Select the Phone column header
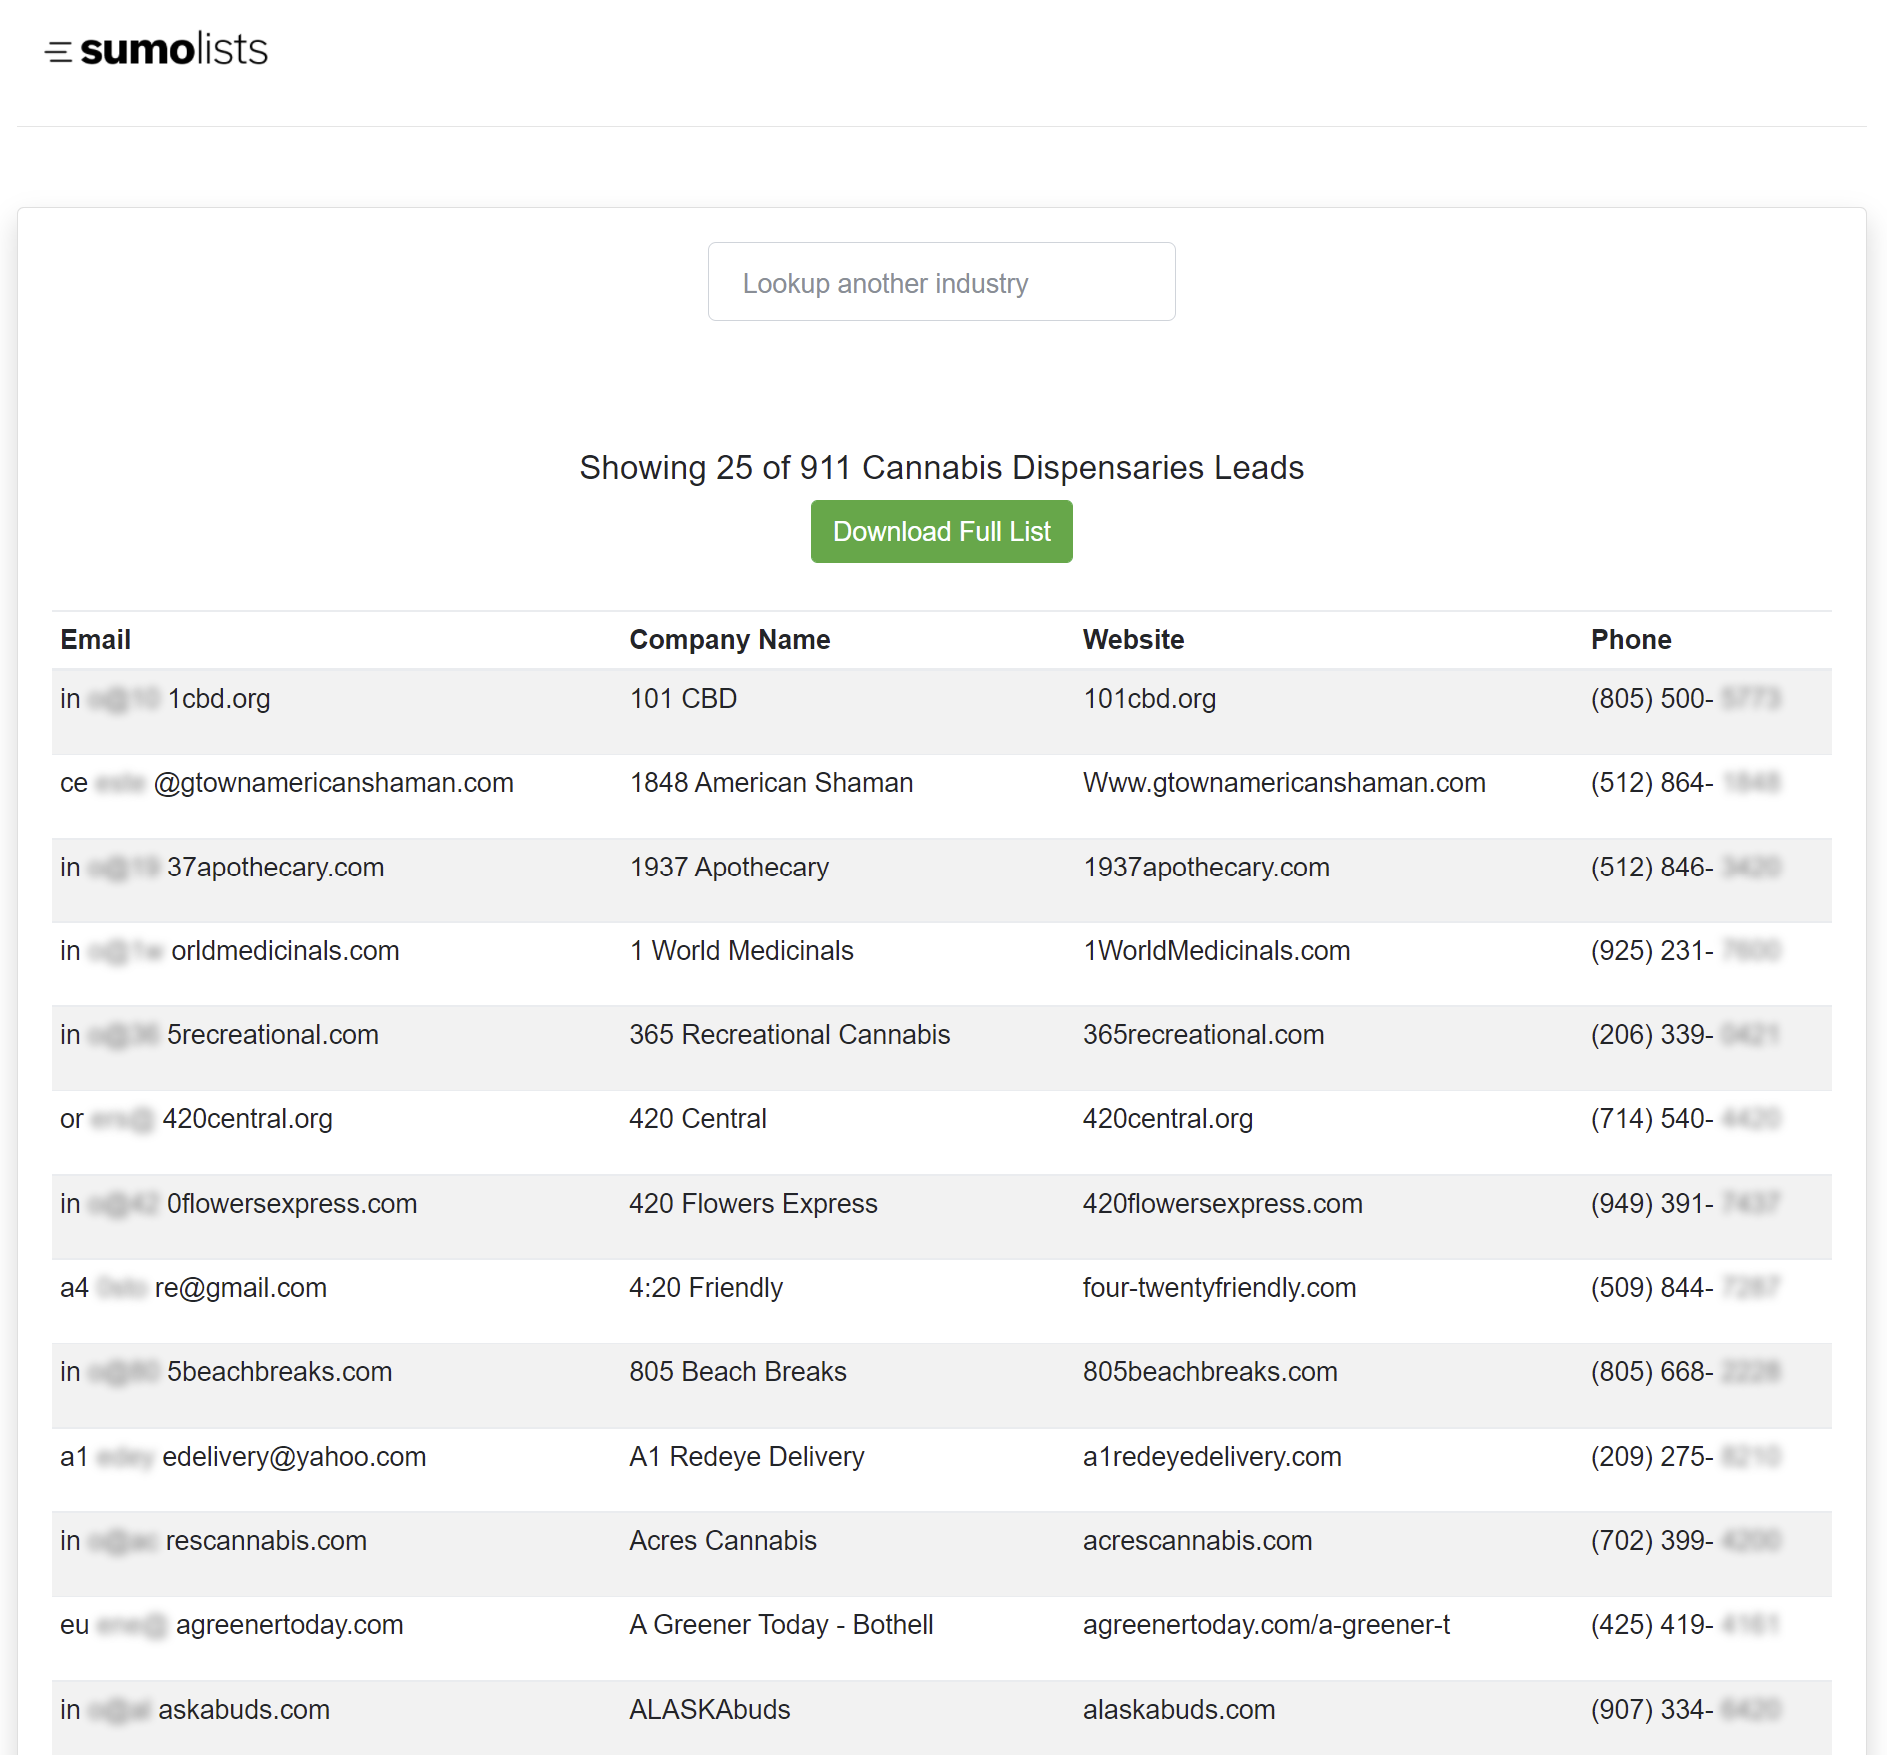The width and height of the screenshot is (1887, 1755). [x=1631, y=640]
